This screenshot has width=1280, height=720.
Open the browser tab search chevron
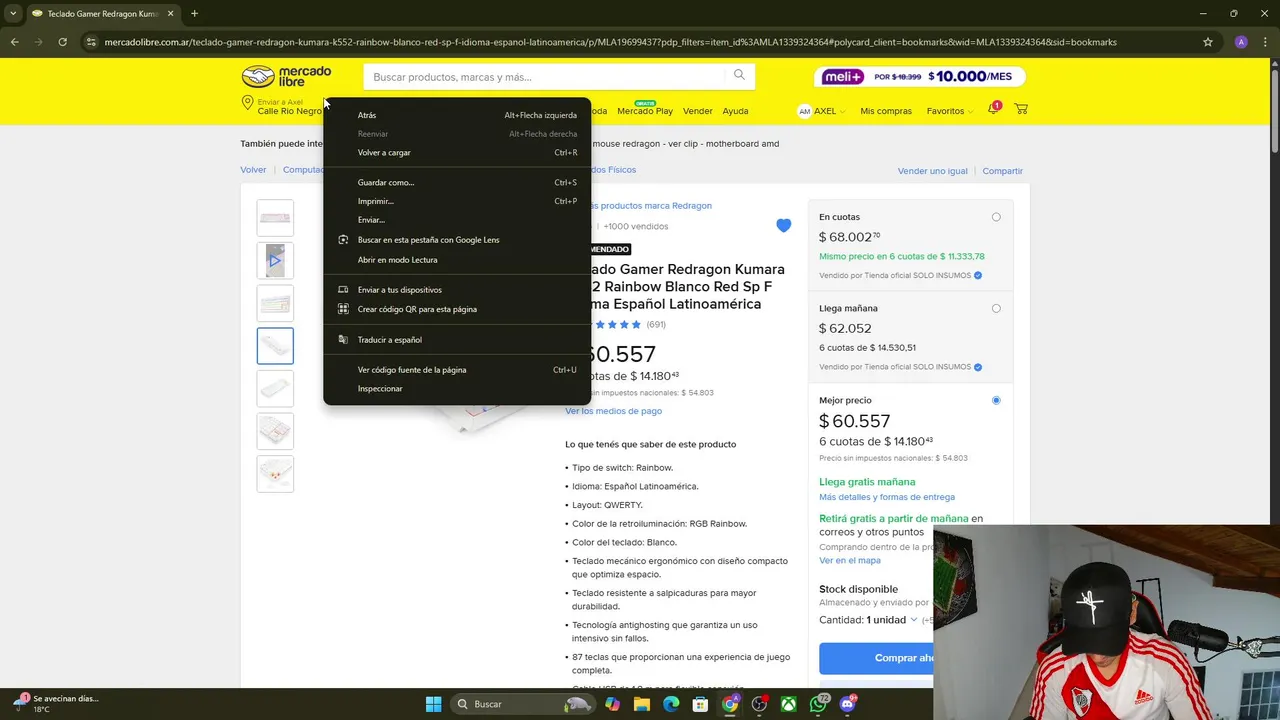click(x=13, y=14)
